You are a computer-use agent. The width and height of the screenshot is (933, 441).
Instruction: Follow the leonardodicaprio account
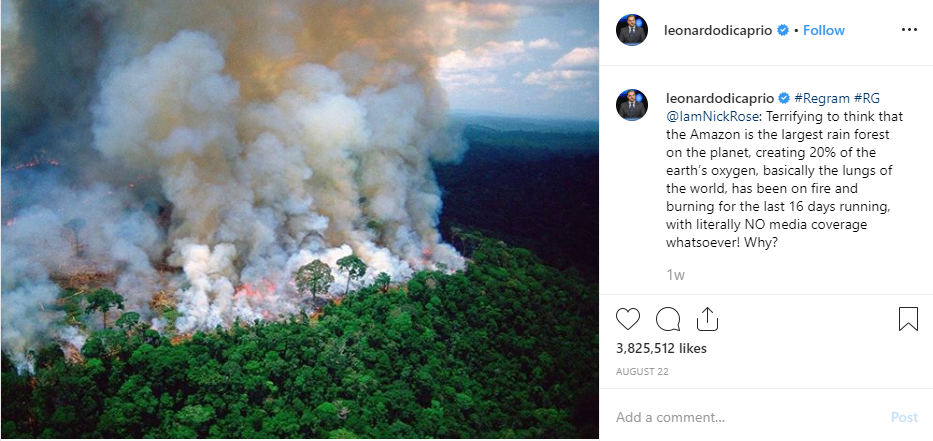tap(824, 30)
